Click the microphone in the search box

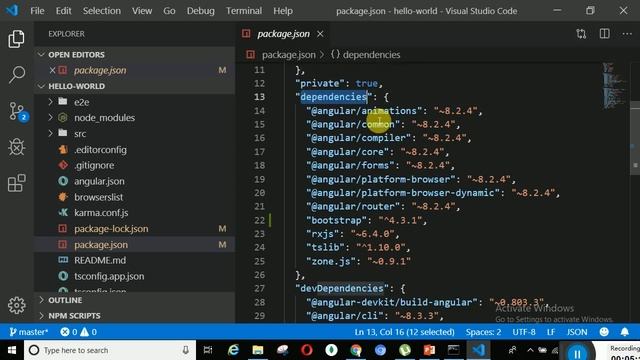click(x=185, y=350)
